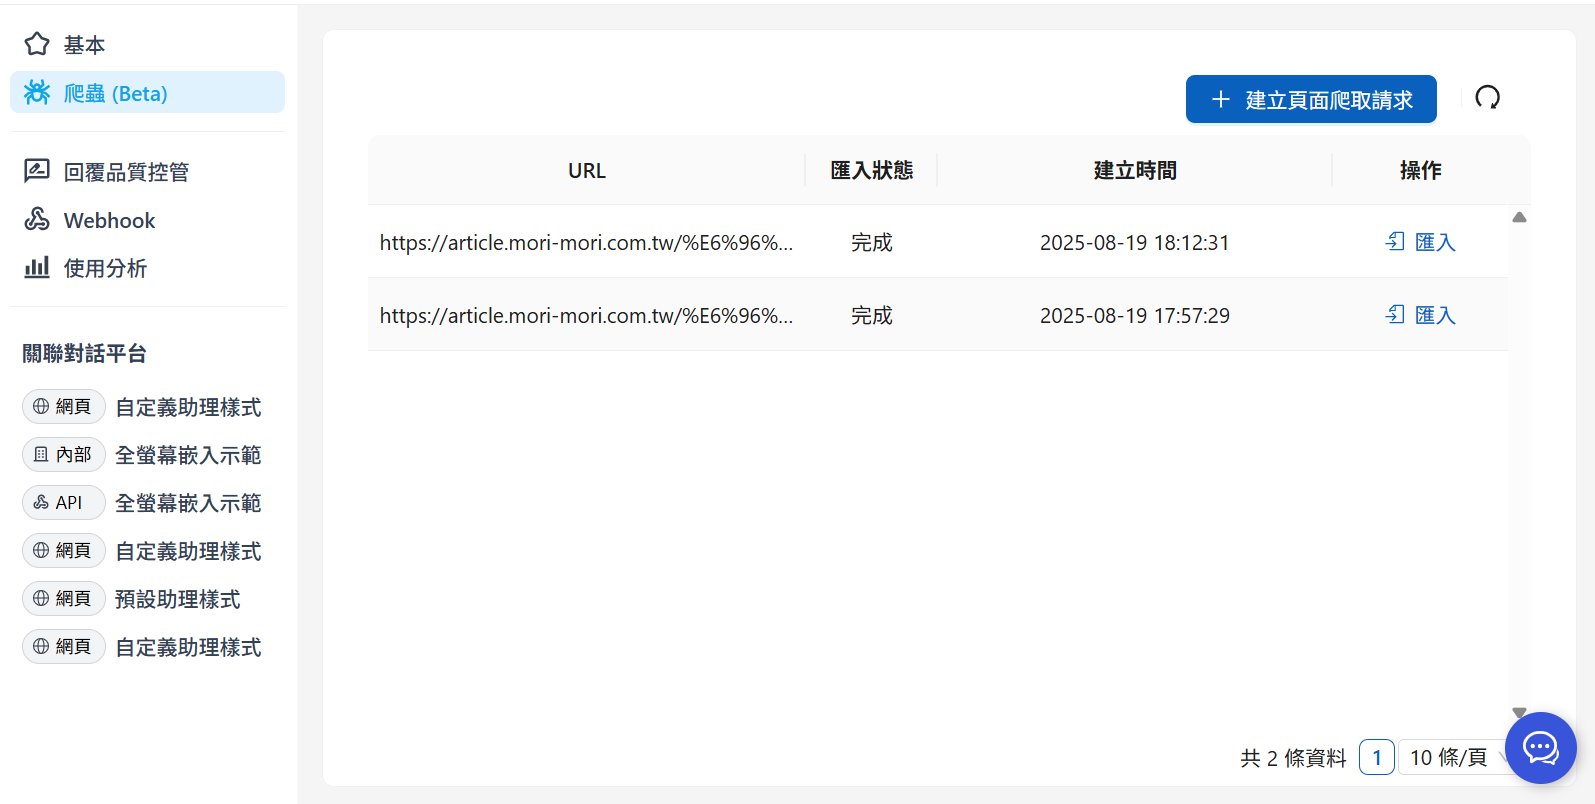Click the import icon in the first row

[1395, 242]
